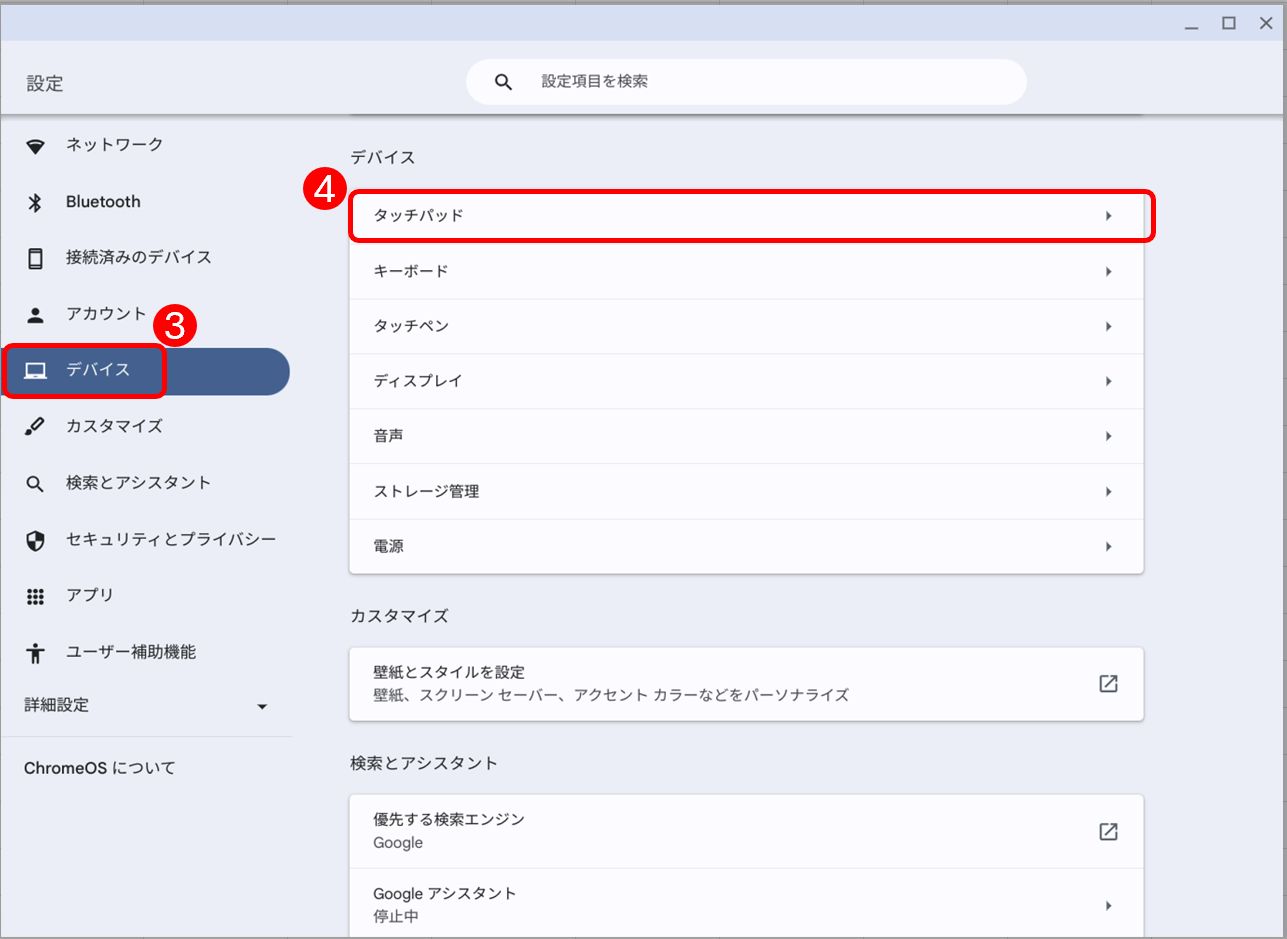
Task: Open ChromeOS について page
Action: tap(100, 768)
